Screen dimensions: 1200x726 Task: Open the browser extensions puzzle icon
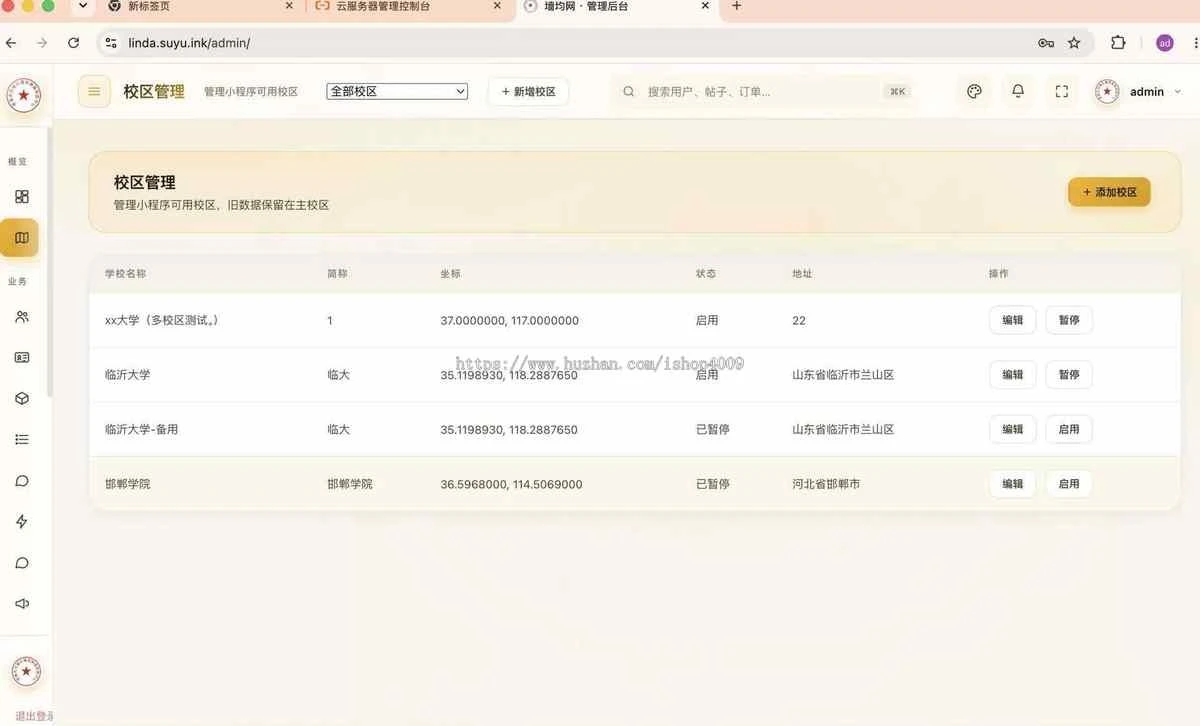(x=1118, y=43)
